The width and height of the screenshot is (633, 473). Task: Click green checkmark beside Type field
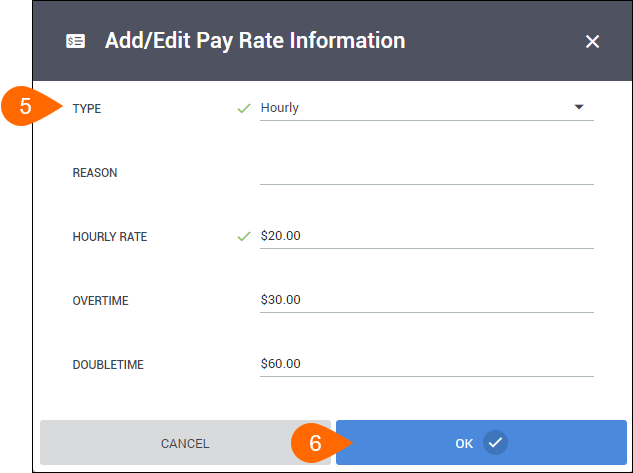pos(244,108)
